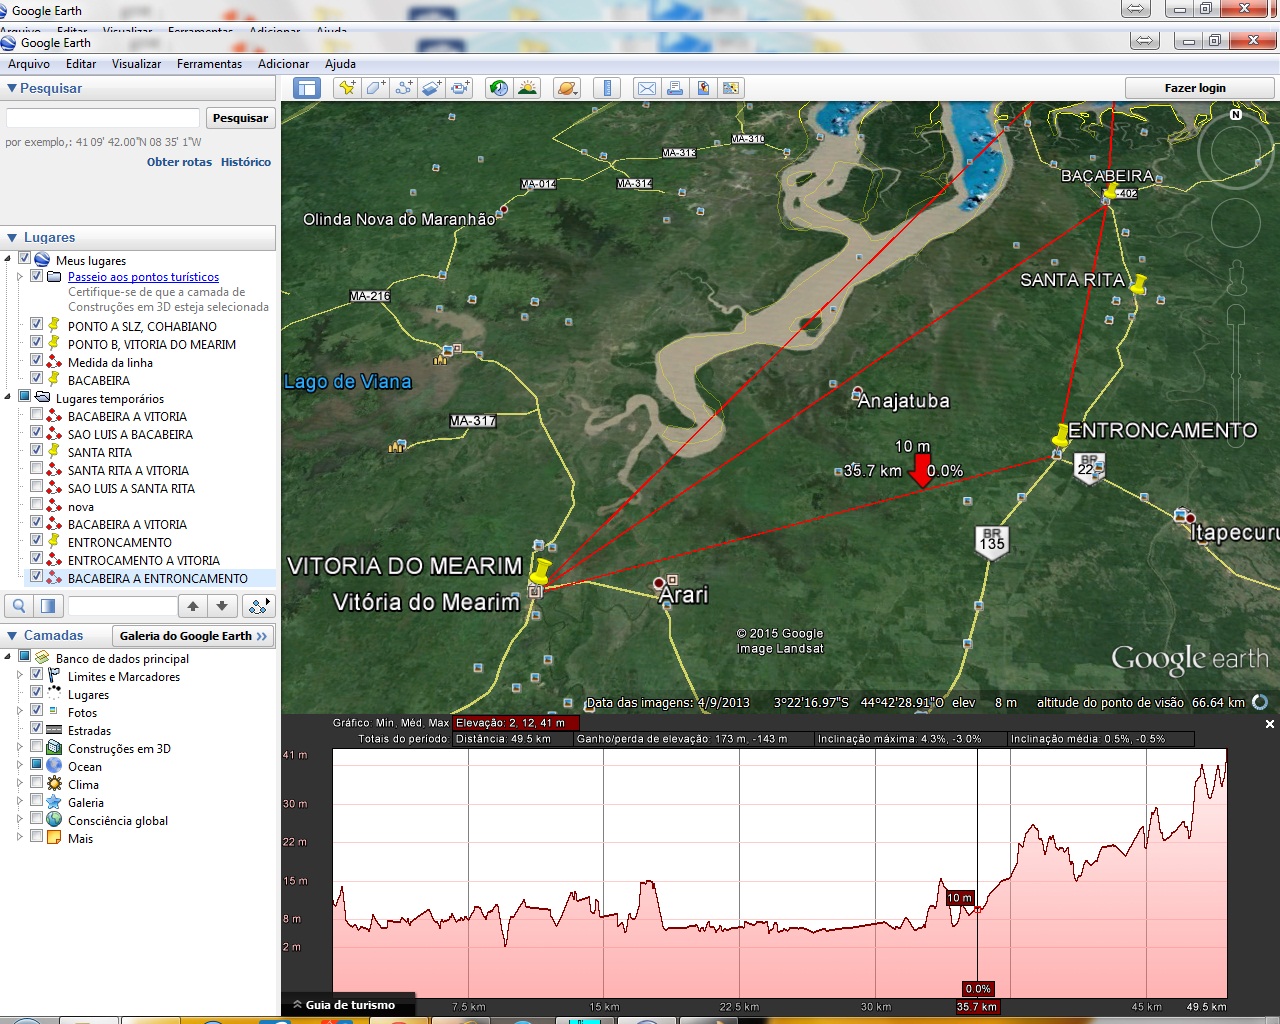This screenshot has width=1280, height=1024.
Task: Expand the Ocean layer node
Action: click(20, 765)
